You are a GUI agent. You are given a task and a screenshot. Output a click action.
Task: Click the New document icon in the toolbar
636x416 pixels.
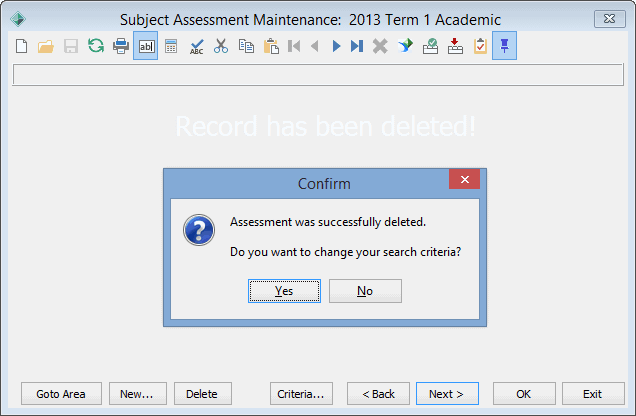[x=21, y=46]
